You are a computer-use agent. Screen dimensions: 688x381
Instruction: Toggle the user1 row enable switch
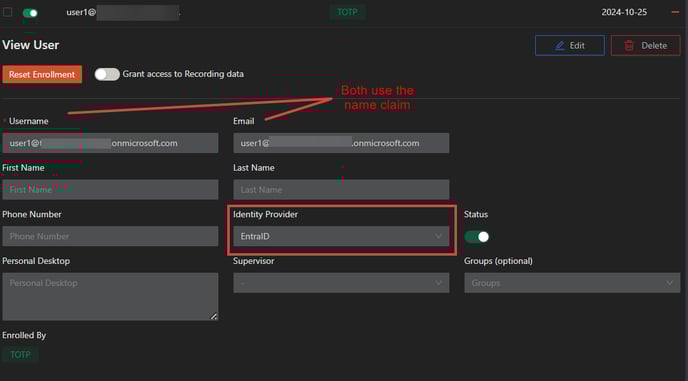click(x=30, y=13)
